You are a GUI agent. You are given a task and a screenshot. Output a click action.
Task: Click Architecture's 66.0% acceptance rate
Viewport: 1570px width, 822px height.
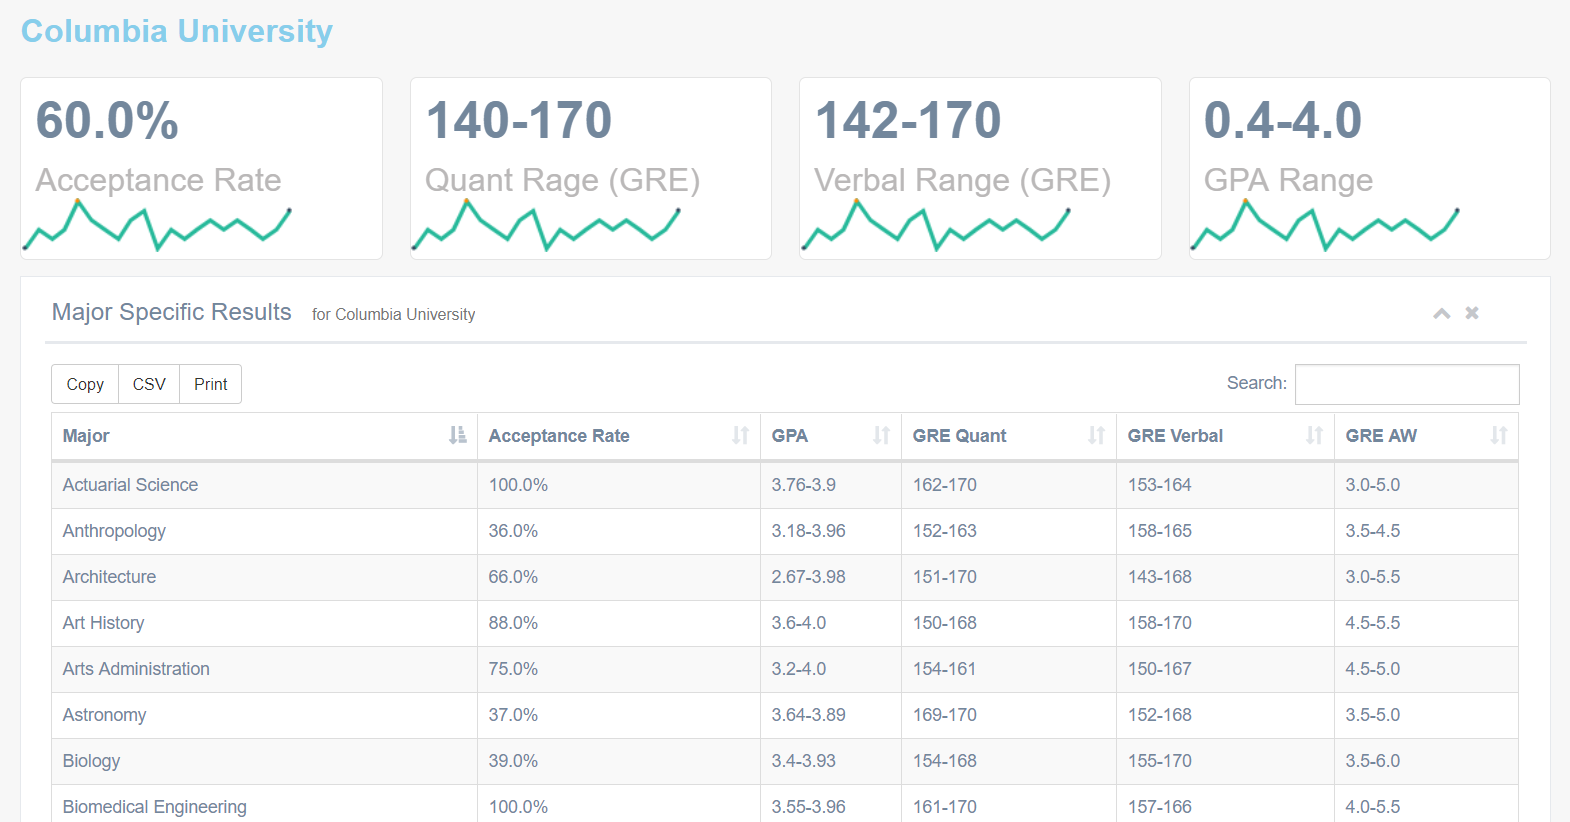coord(513,577)
